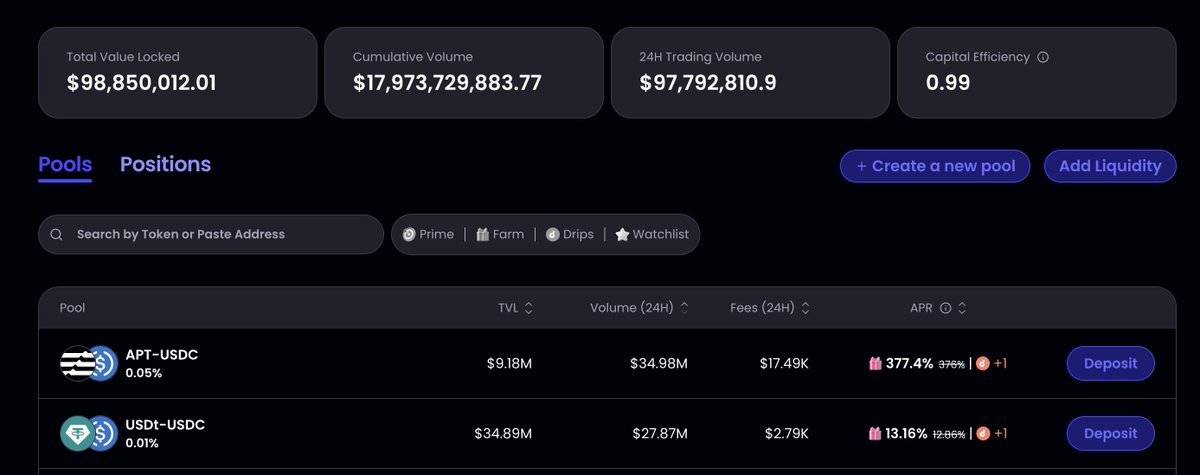Image resolution: width=1200 pixels, height=475 pixels.
Task: Toggle the Prime pool filter
Action: click(x=428, y=234)
